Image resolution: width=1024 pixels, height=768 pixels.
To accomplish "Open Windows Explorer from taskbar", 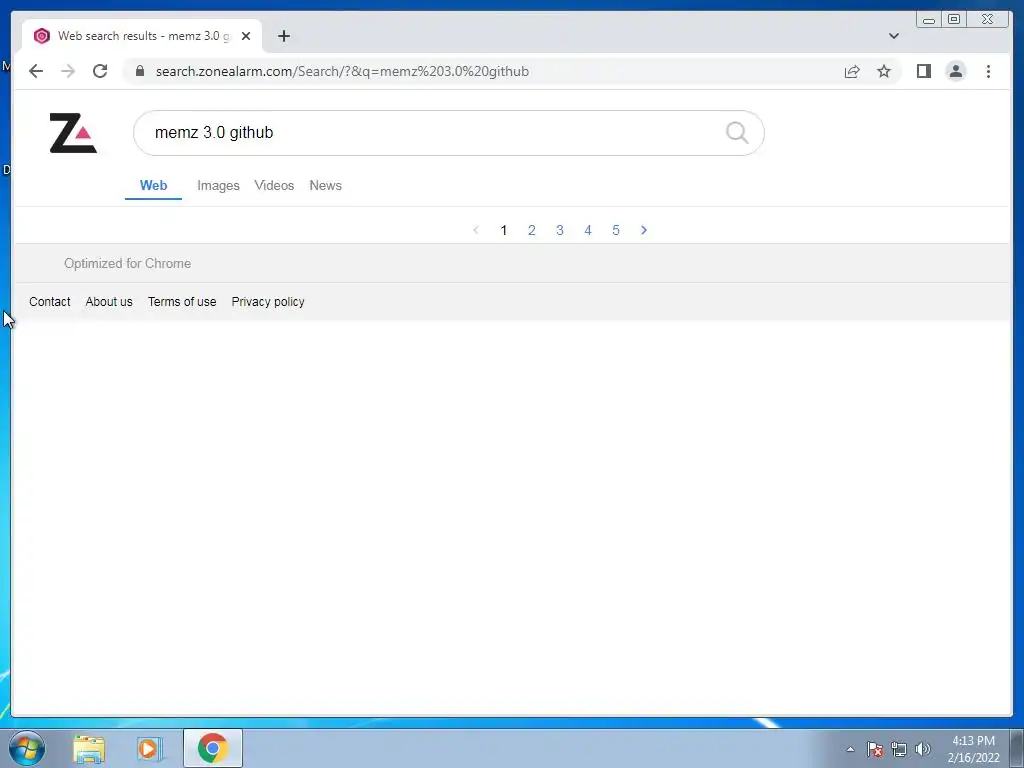I will point(89,748).
